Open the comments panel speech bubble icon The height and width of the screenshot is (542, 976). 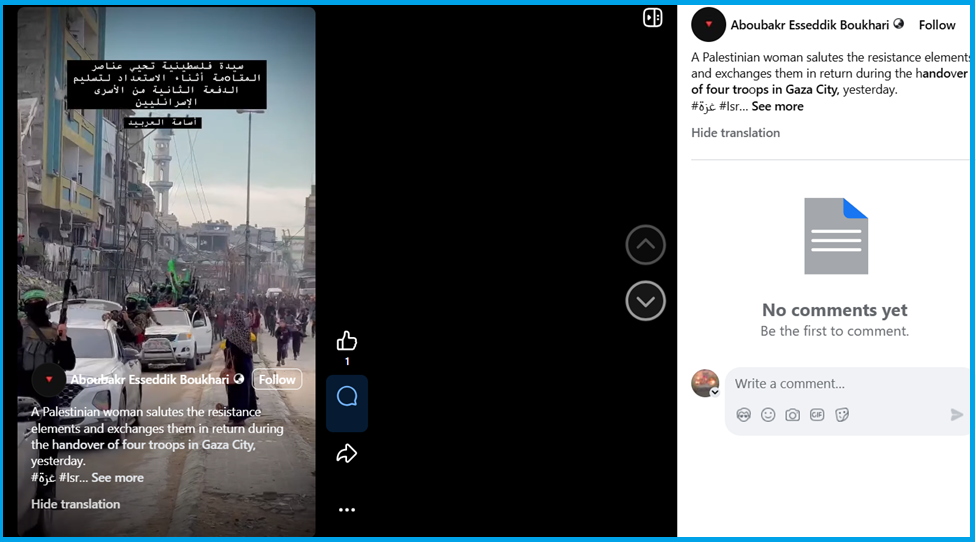pos(347,397)
